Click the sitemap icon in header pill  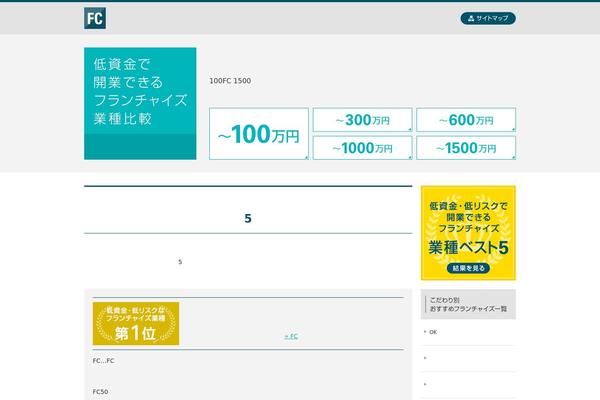[471, 18]
